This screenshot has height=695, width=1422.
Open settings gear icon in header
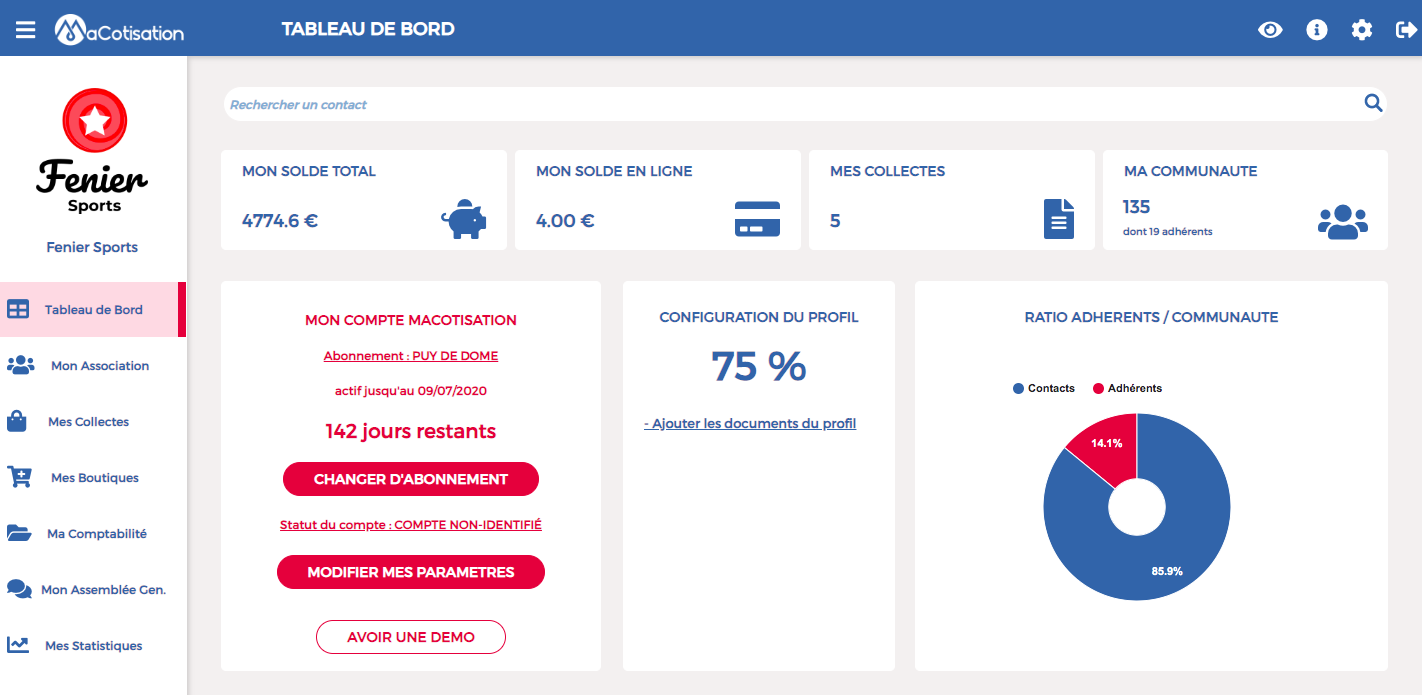[1362, 30]
